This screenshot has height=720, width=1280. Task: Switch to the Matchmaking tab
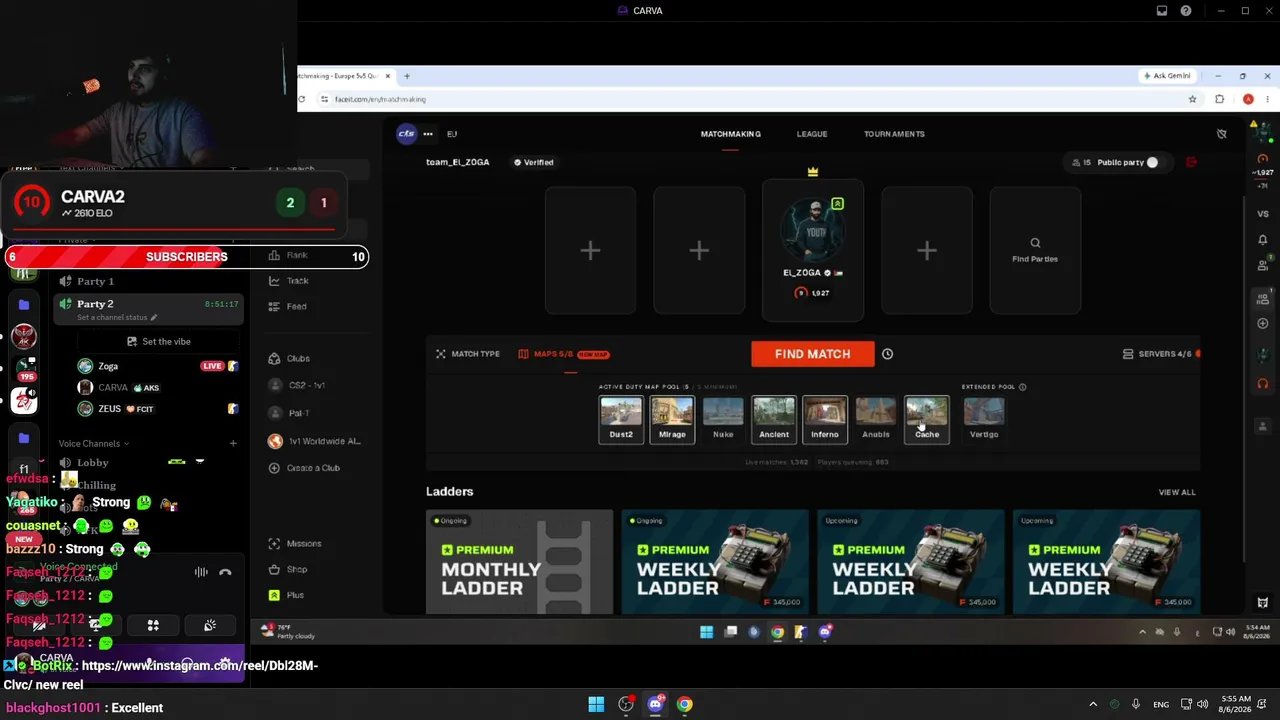(x=731, y=134)
